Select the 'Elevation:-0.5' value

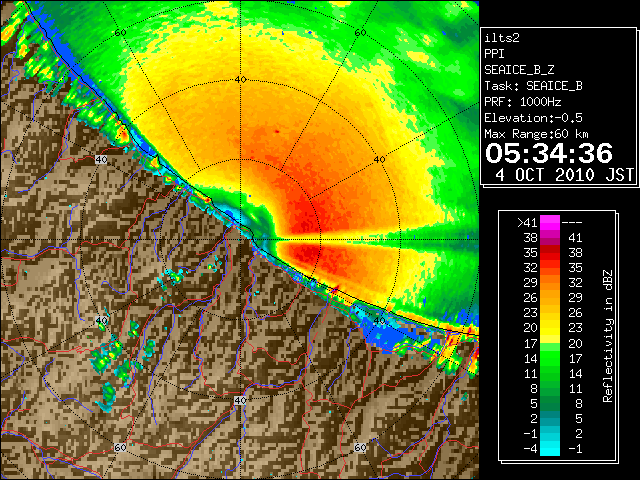(x=533, y=118)
